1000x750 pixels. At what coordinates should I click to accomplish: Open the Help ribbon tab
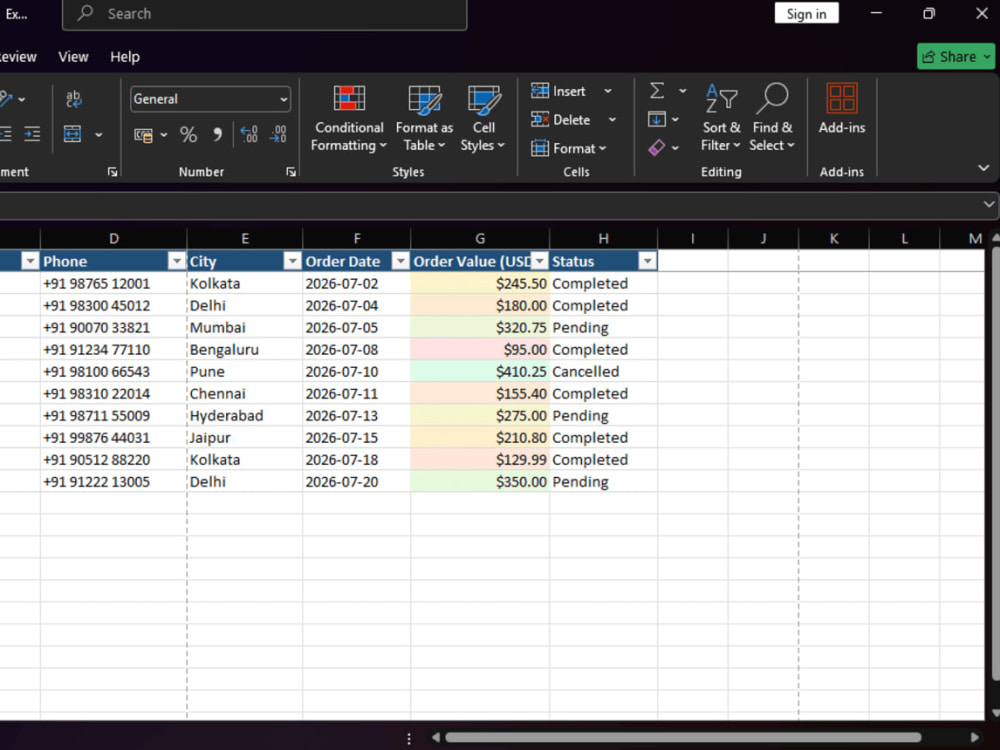[x=125, y=57]
